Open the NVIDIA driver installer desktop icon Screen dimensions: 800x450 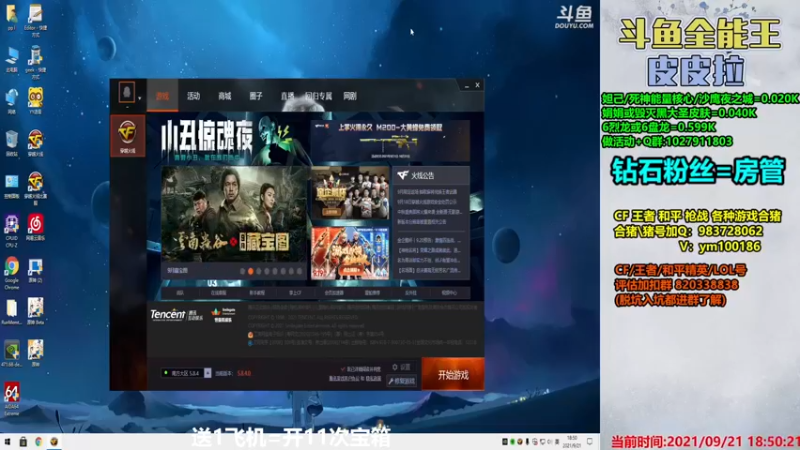11,353
